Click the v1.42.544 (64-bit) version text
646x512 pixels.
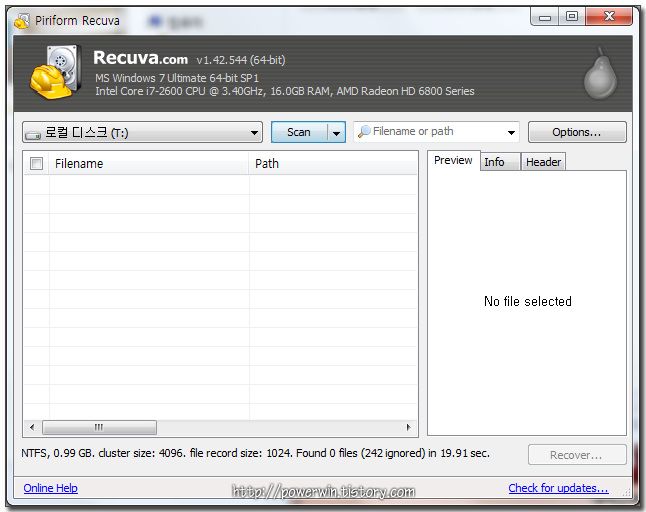pyautogui.click(x=241, y=60)
